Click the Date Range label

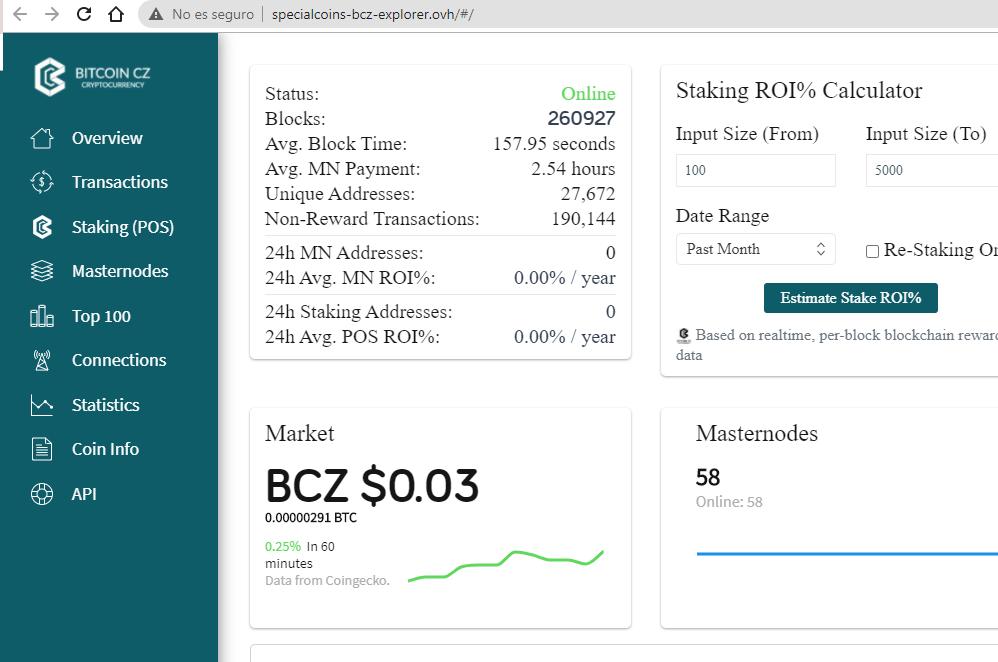pyautogui.click(x=722, y=216)
